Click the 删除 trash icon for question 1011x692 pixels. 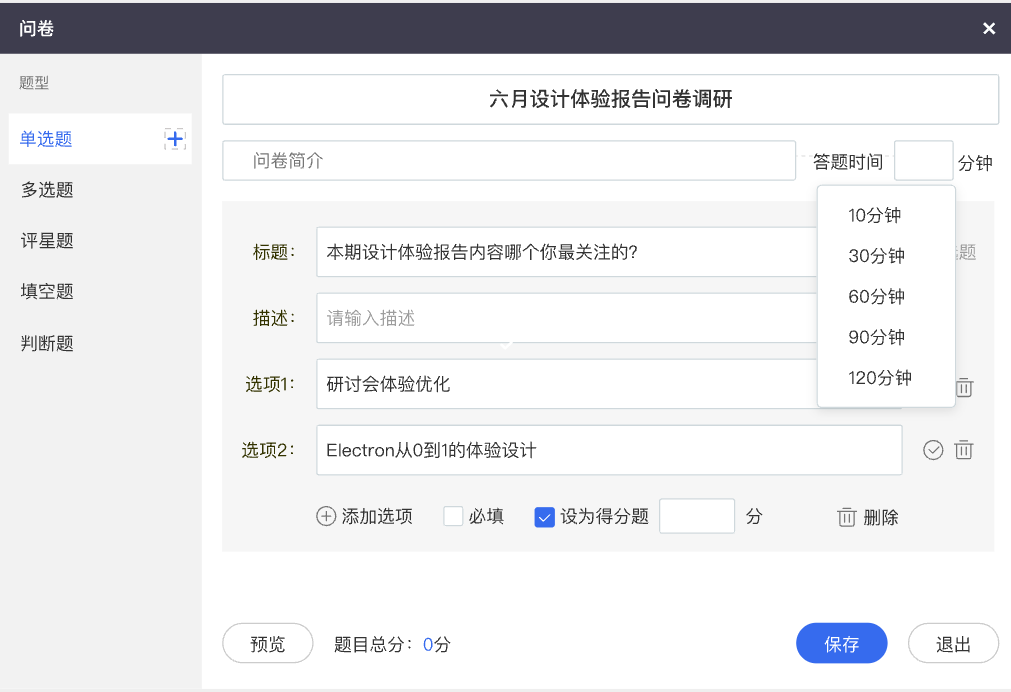[847, 517]
